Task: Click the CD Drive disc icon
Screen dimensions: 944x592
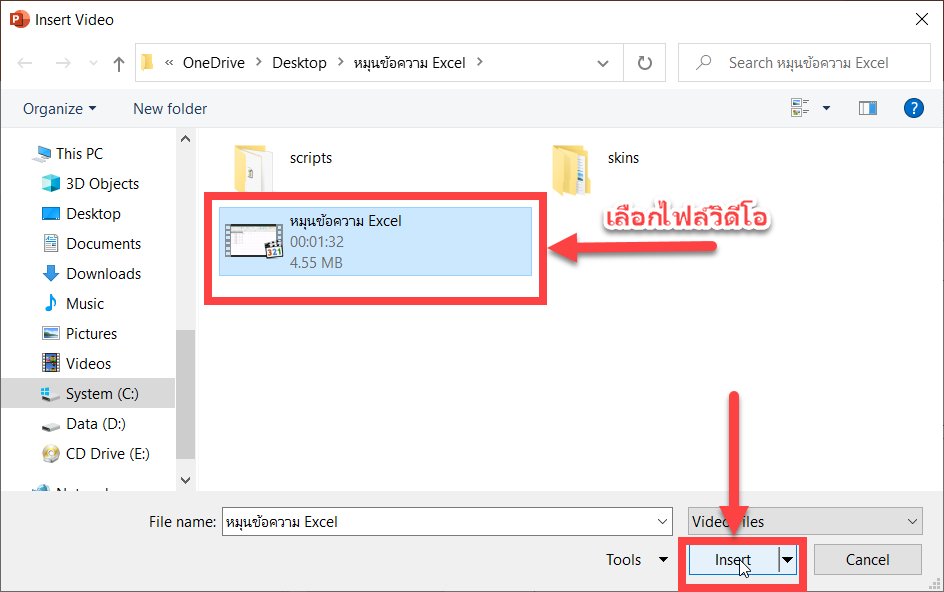Action: click(x=51, y=453)
